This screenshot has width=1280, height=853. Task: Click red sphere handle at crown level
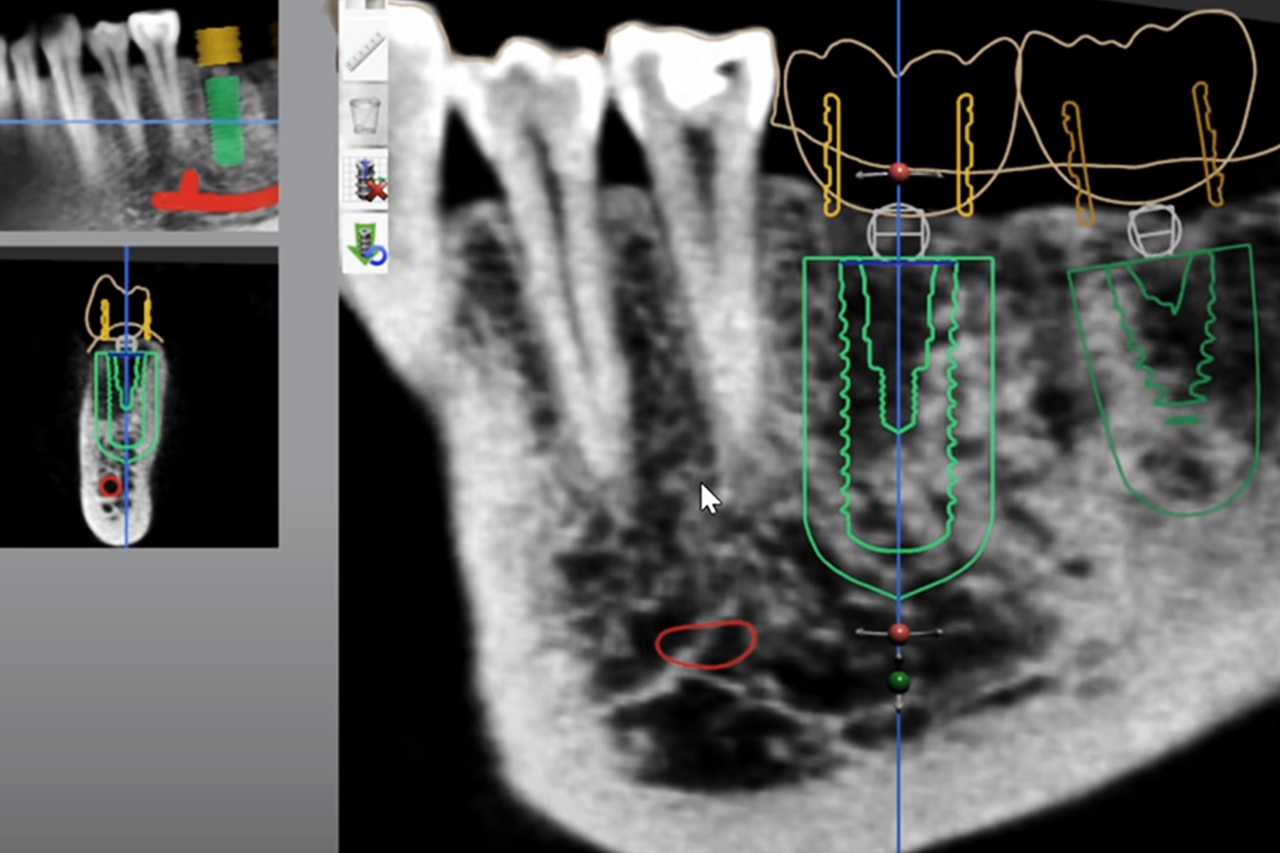point(899,172)
